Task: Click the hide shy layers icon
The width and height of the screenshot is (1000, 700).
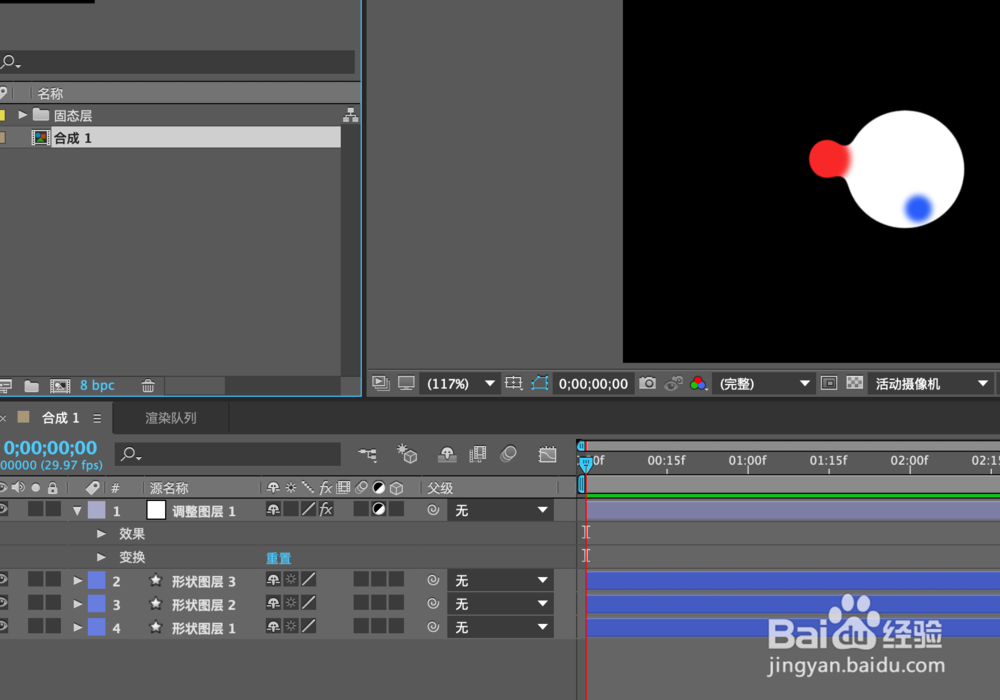Action: 446,455
